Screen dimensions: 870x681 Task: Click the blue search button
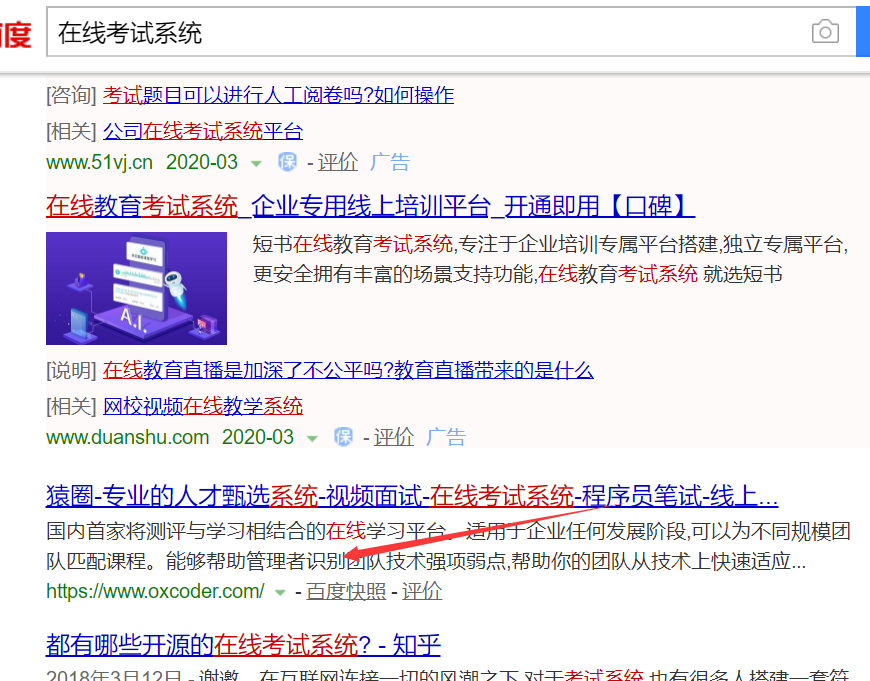[863, 32]
